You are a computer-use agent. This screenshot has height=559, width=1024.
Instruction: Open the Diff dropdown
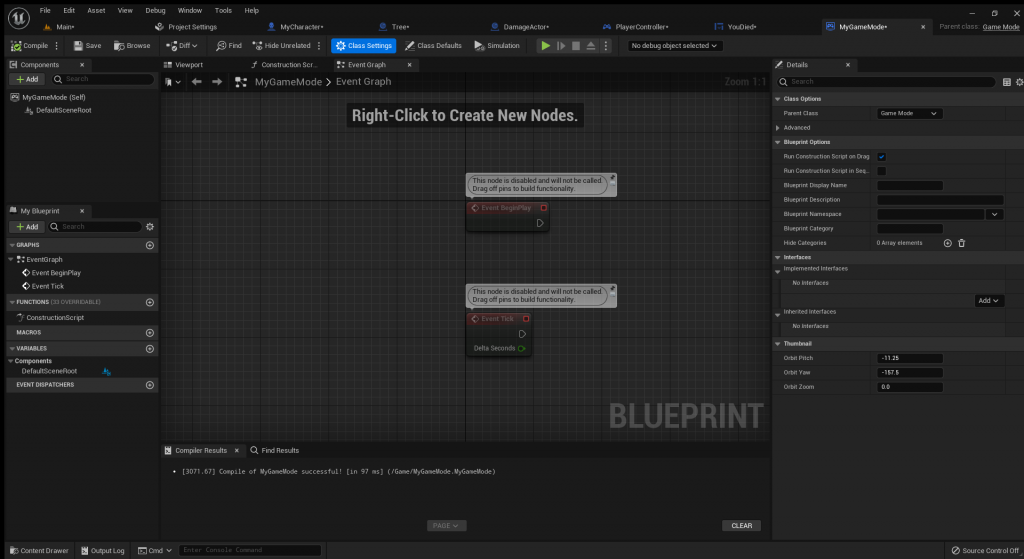(182, 46)
